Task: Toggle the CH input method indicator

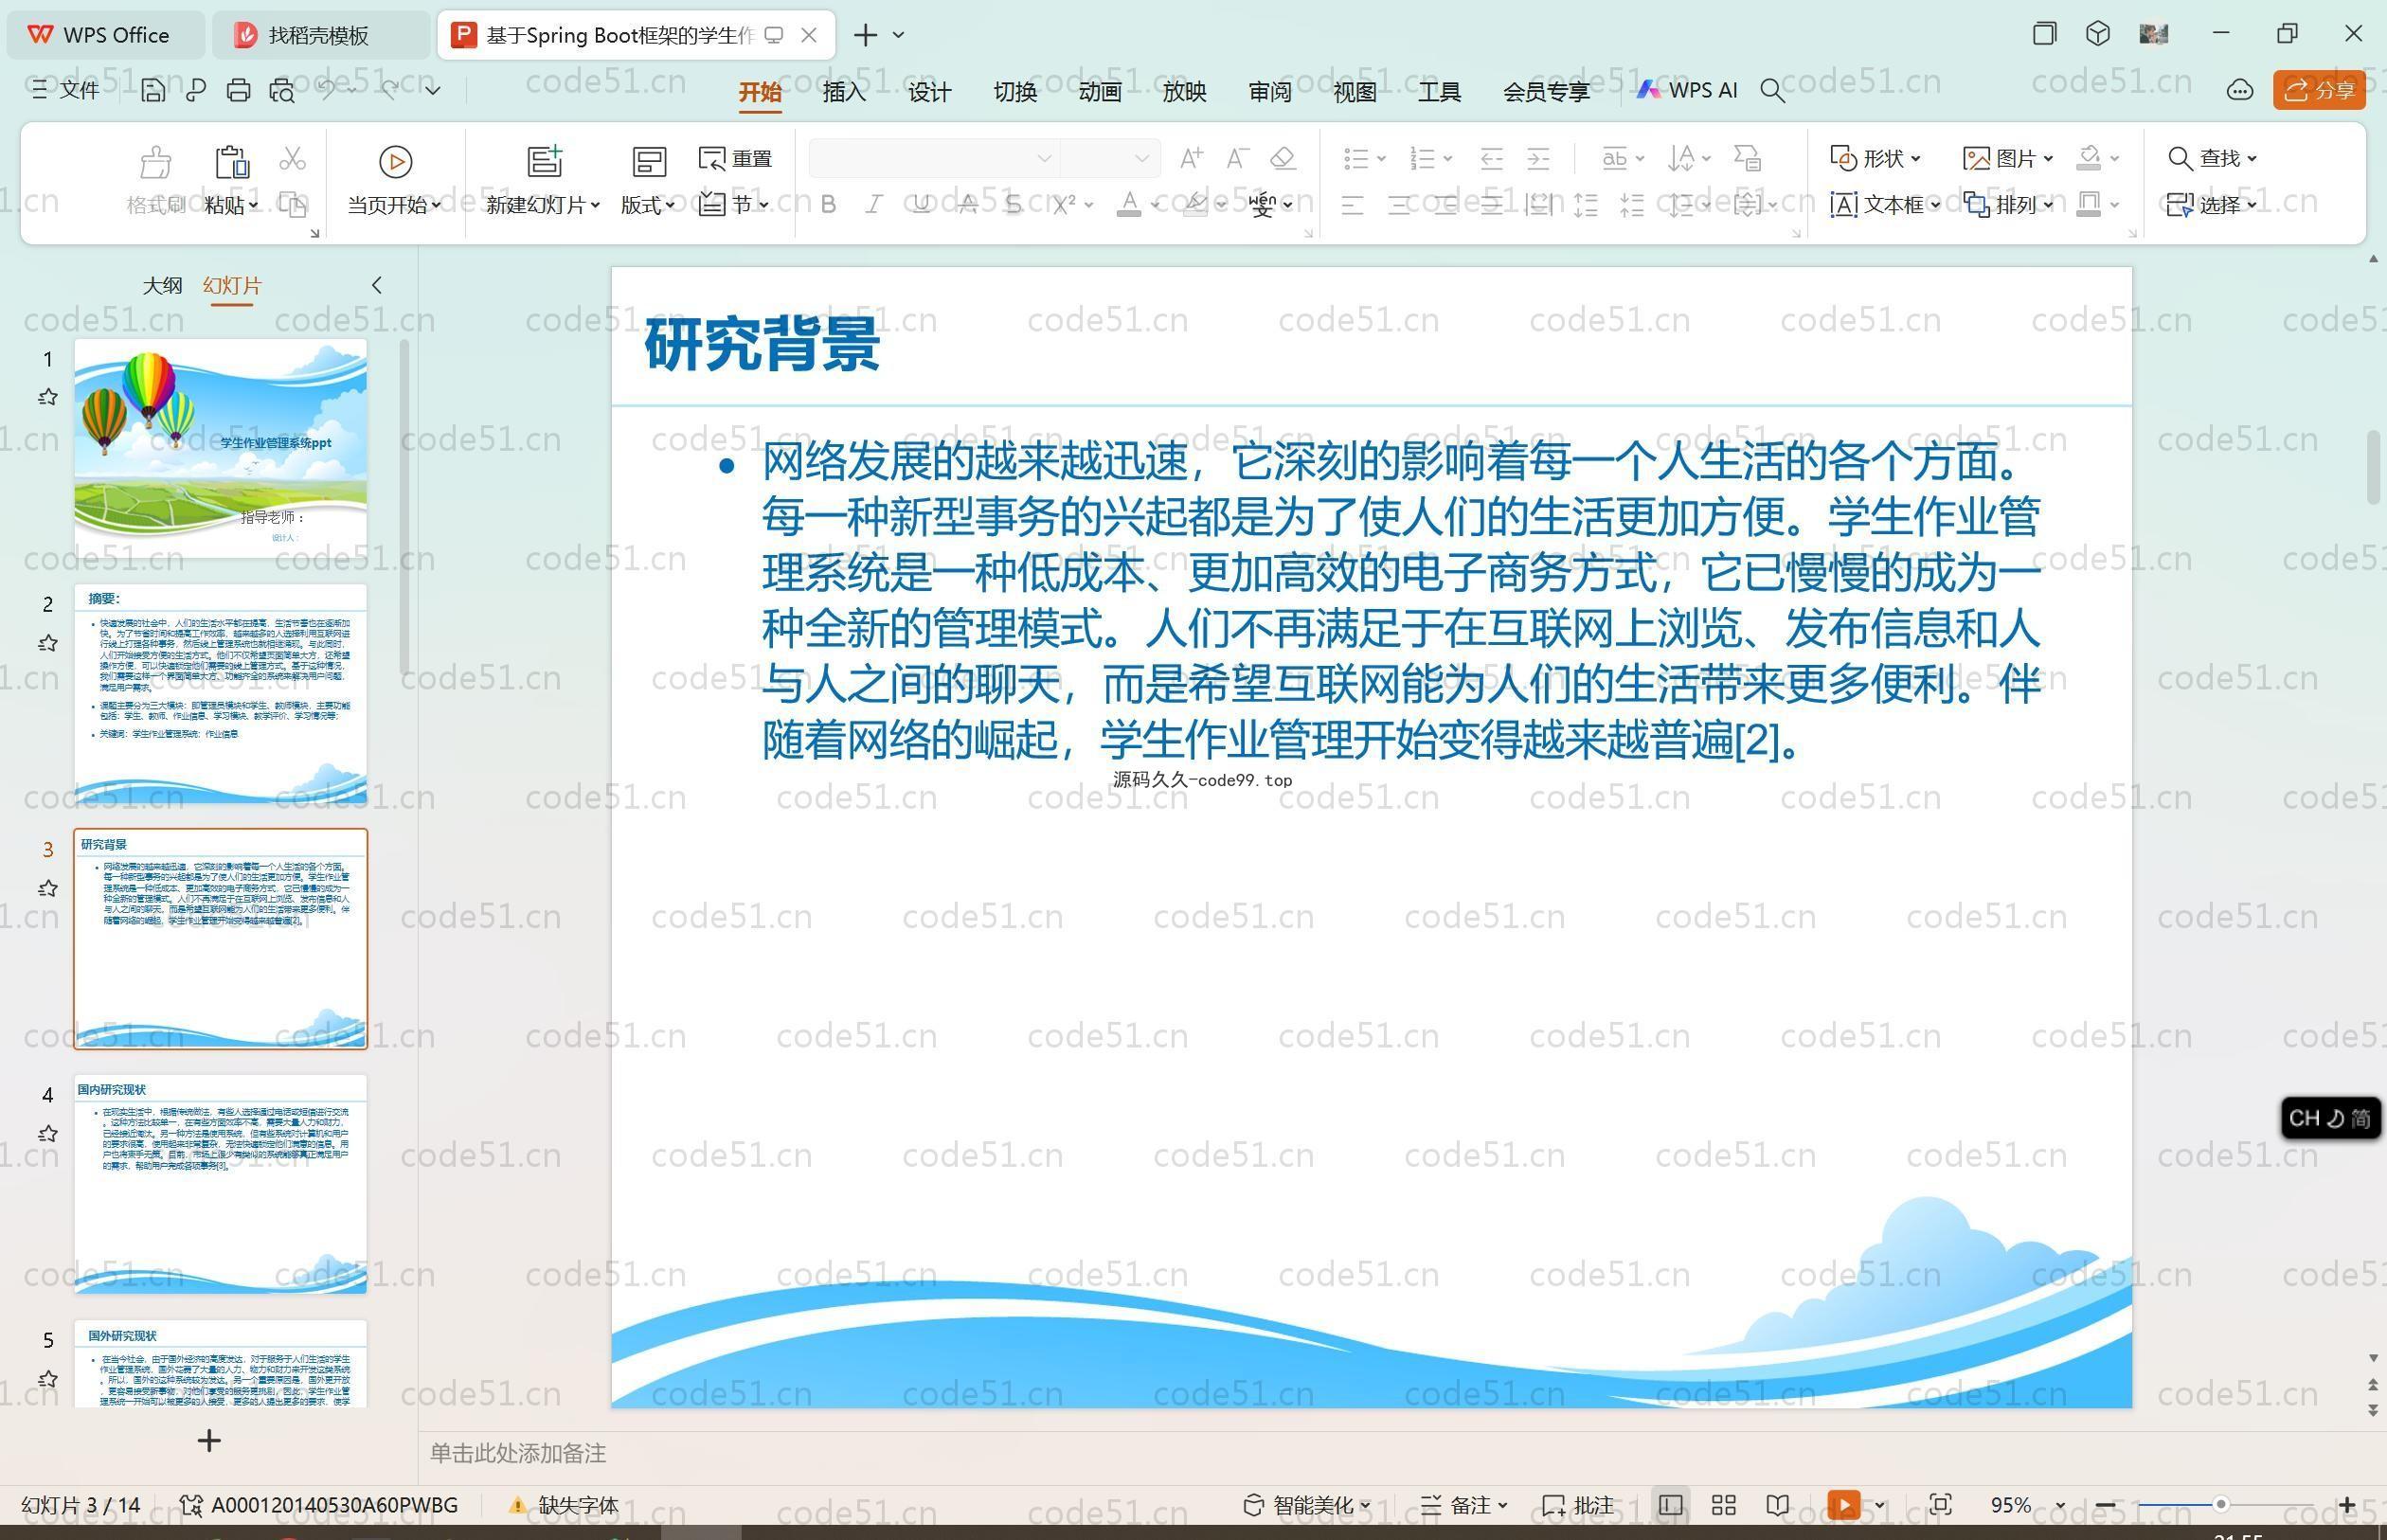Action: pos(2330,1117)
